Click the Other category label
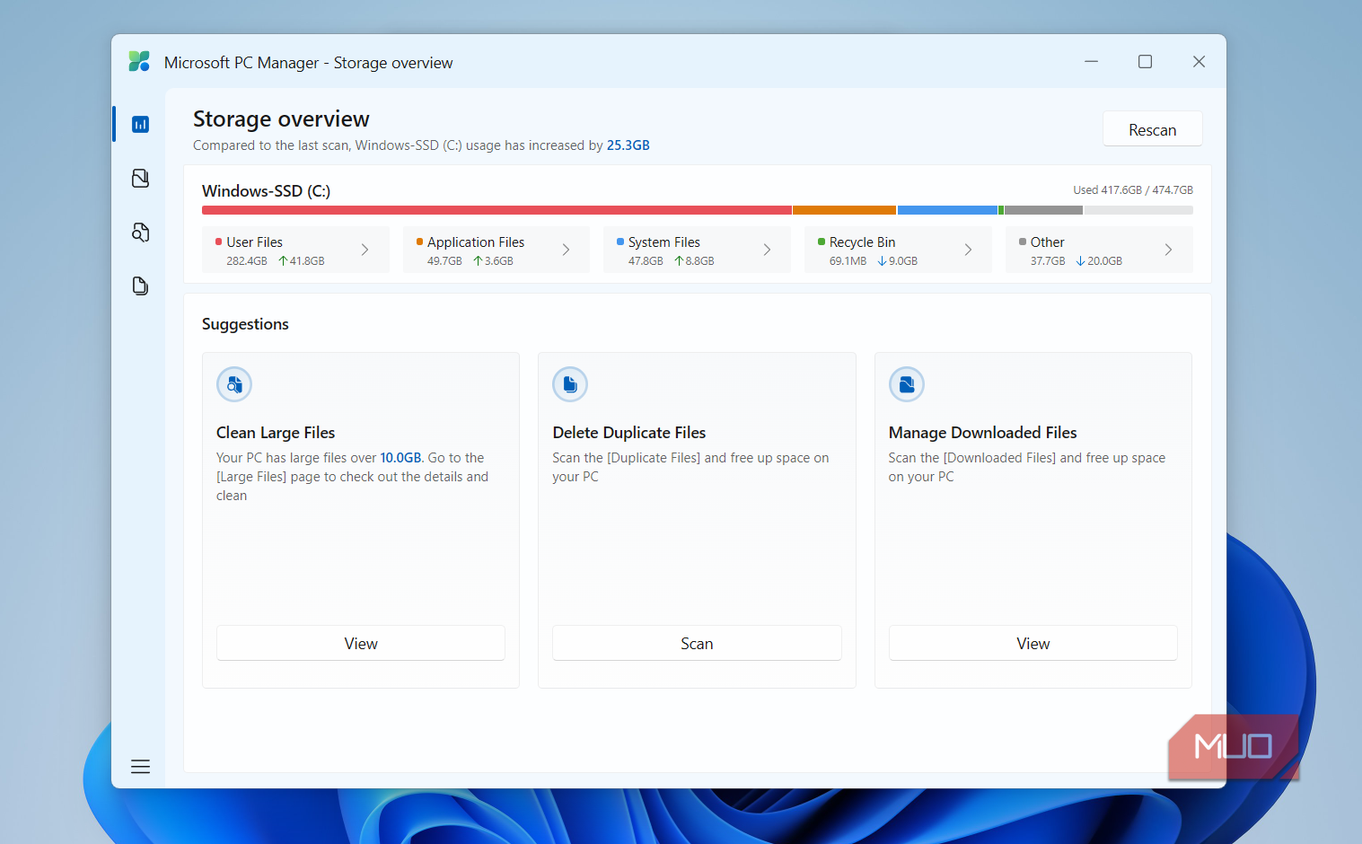Image resolution: width=1362 pixels, height=844 pixels. pyautogui.click(x=1047, y=242)
